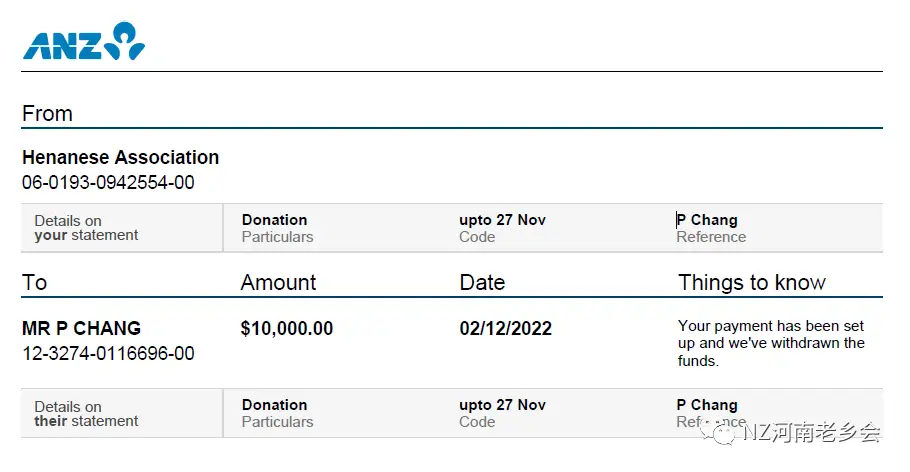The height and width of the screenshot is (472, 910).
Task: Click the sender account number 06-0193-0942554-00
Action: 108,182
